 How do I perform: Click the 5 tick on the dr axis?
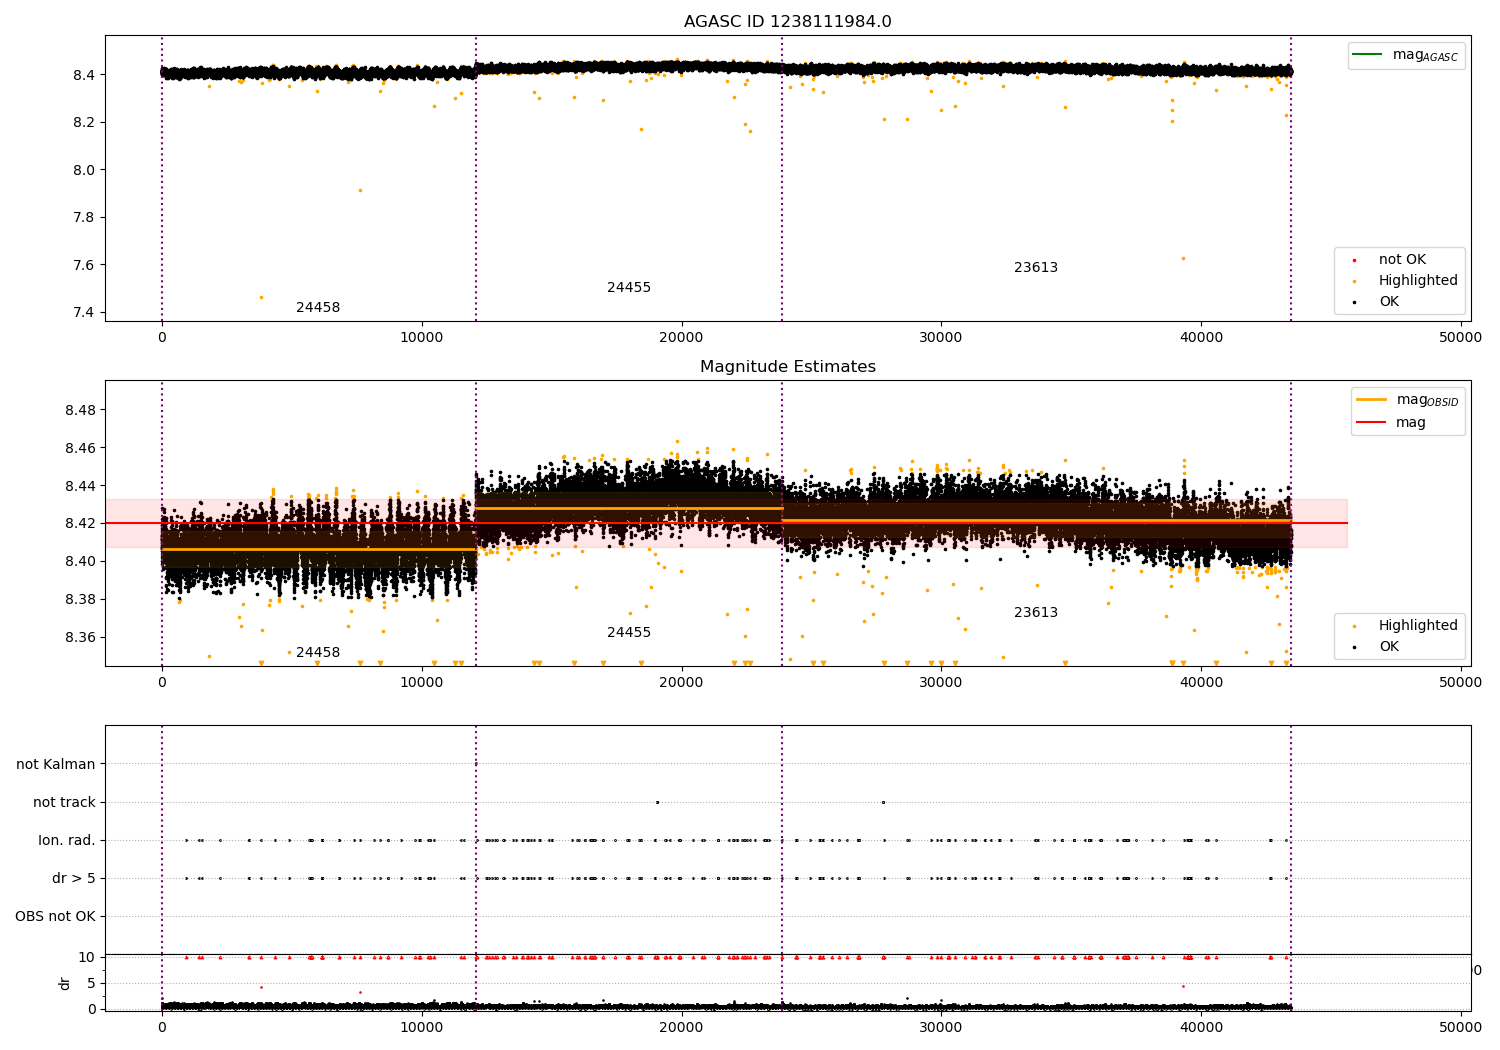pyautogui.click(x=92, y=984)
